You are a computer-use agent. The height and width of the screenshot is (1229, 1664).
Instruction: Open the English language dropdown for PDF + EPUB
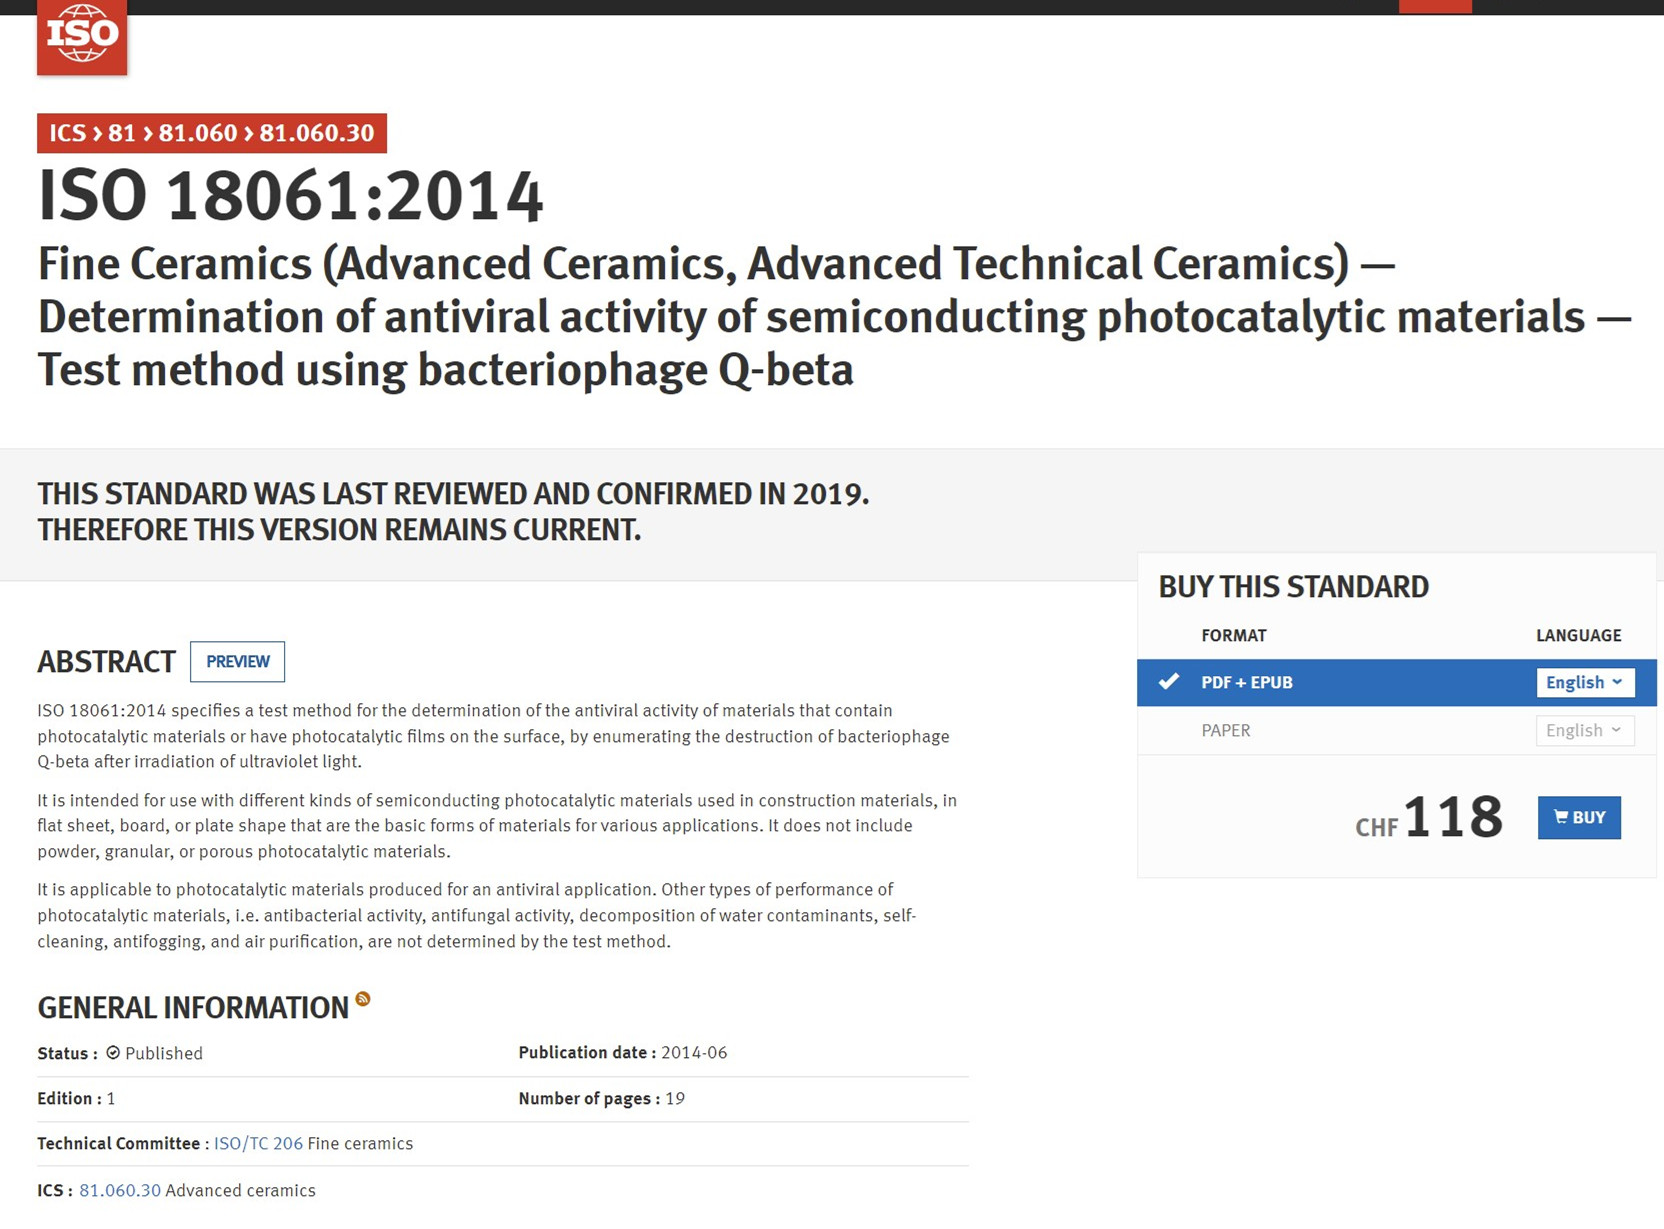1585,682
